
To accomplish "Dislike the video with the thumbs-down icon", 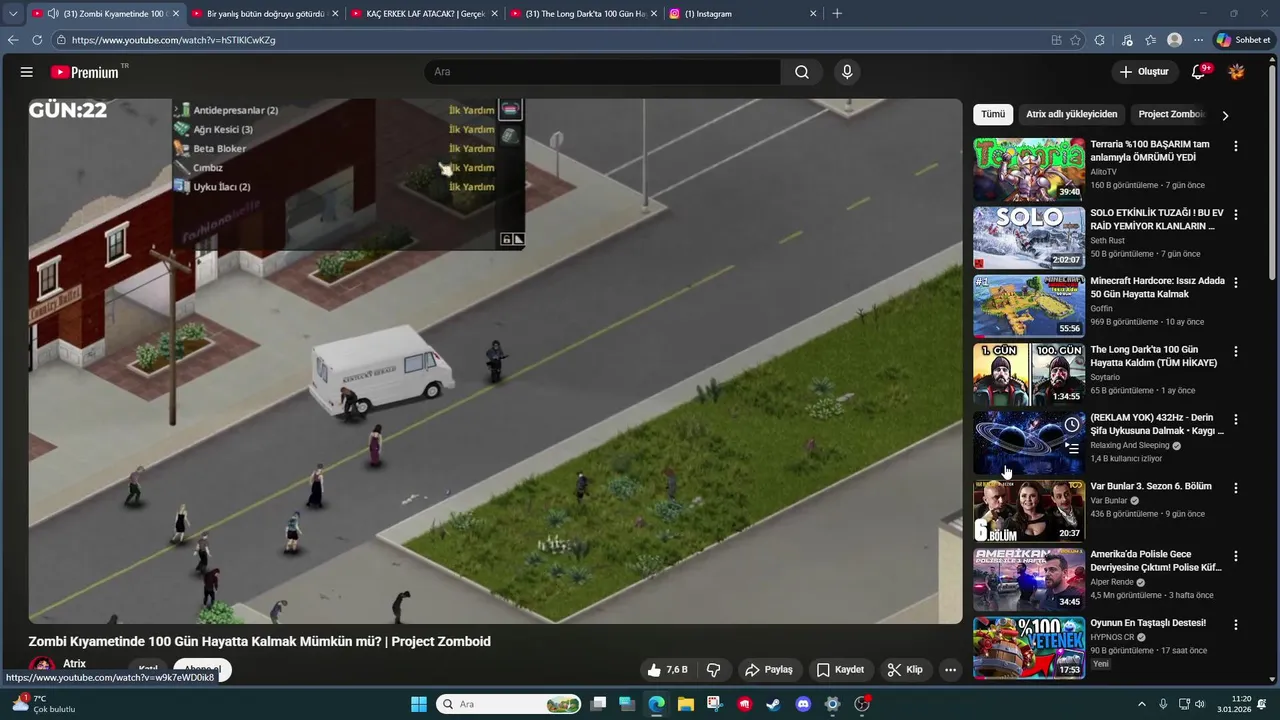I will (714, 670).
